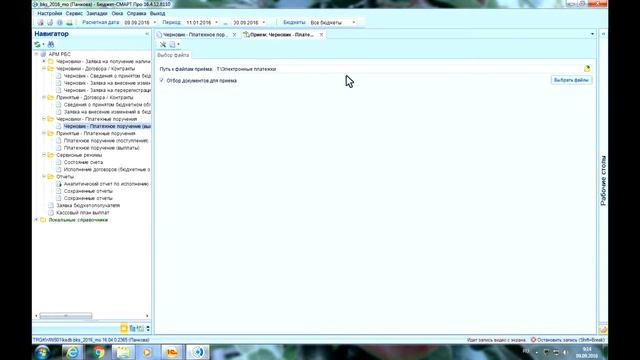Click the tools icon under the document tabs

click(x=163, y=44)
